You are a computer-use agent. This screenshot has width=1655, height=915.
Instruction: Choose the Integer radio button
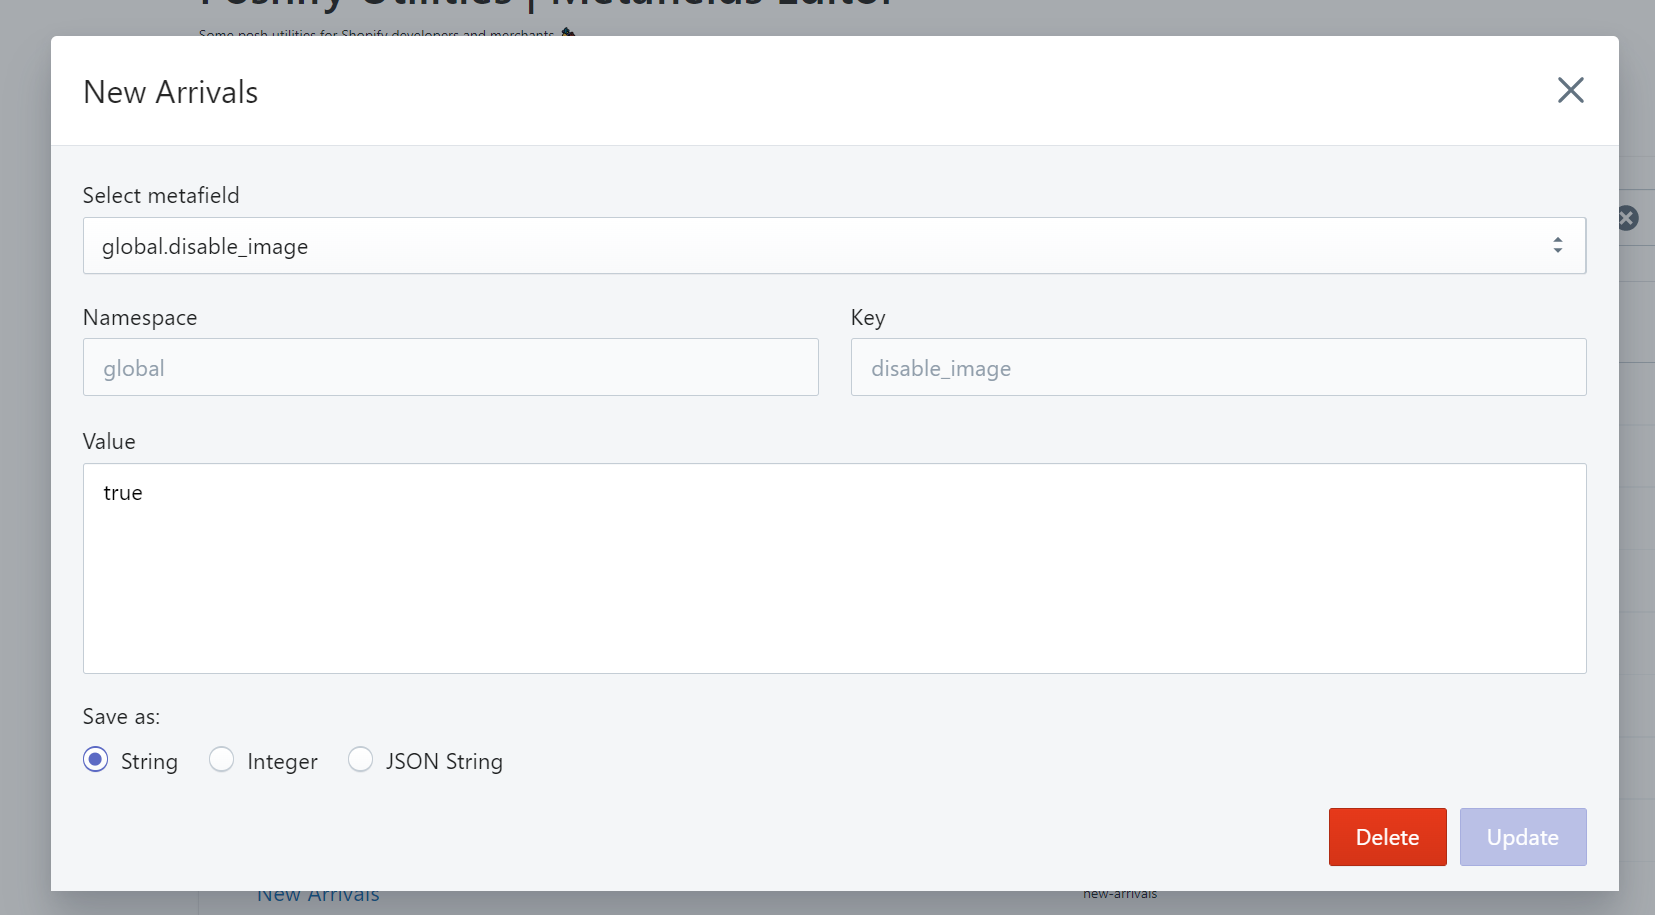(222, 760)
